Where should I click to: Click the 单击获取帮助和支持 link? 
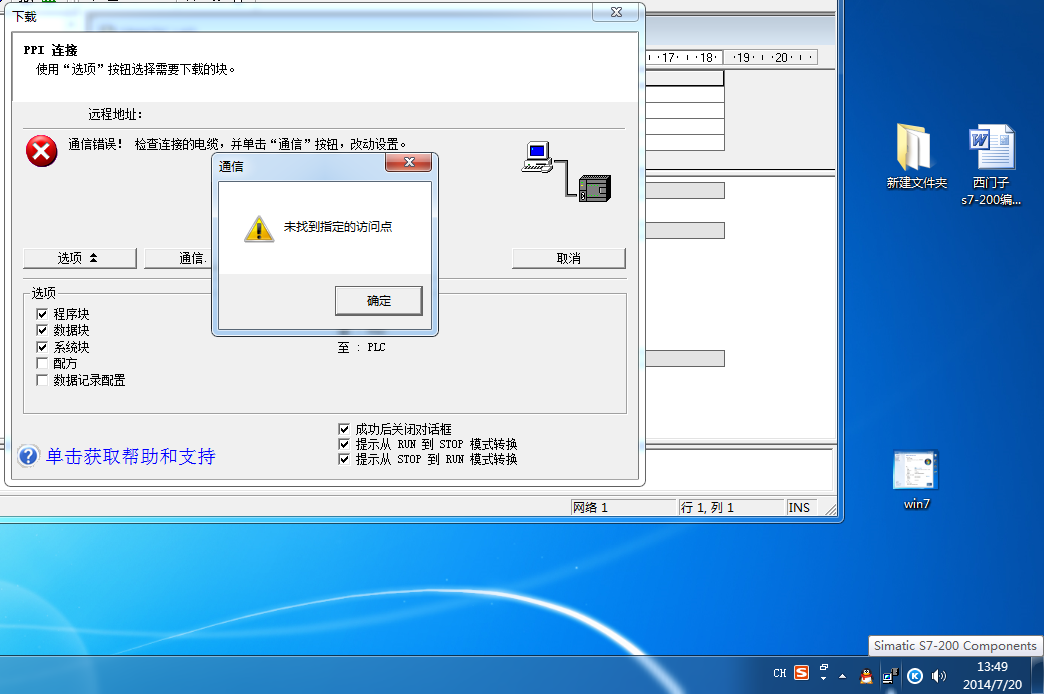pos(130,457)
